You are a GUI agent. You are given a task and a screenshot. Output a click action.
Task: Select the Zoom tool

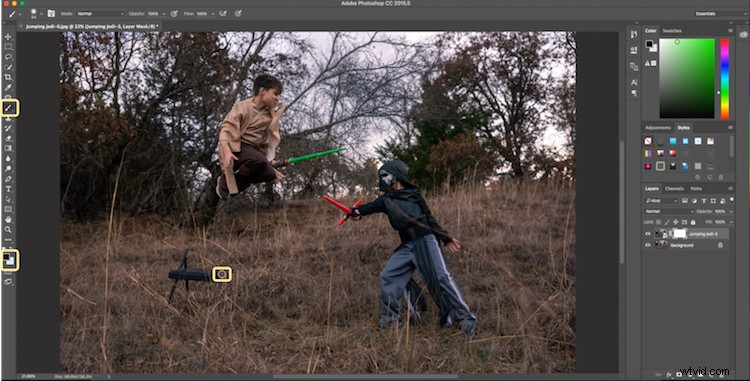pyautogui.click(x=8, y=229)
